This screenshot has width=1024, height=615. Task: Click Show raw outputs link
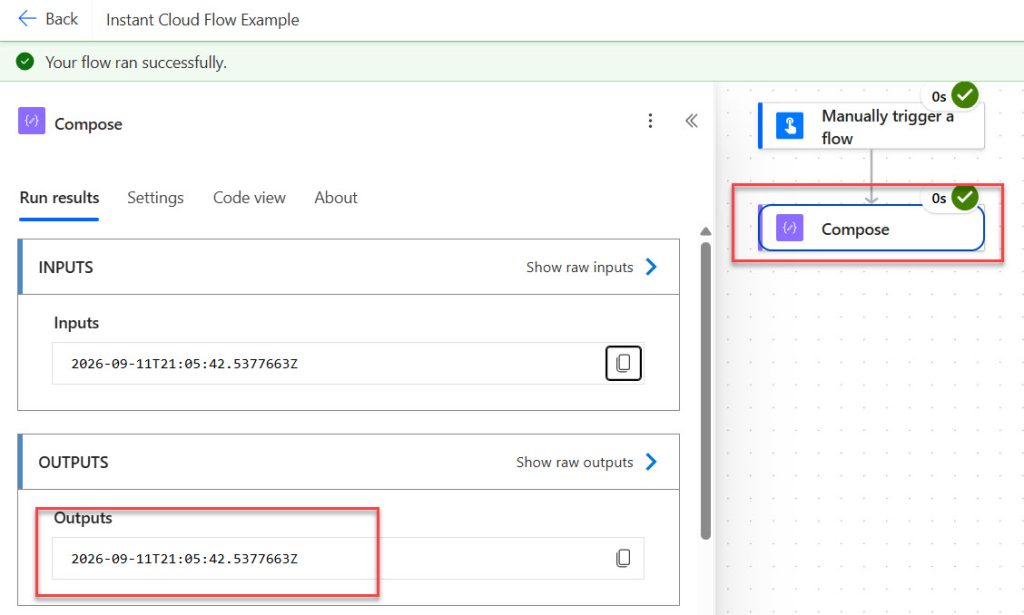[x=575, y=462]
